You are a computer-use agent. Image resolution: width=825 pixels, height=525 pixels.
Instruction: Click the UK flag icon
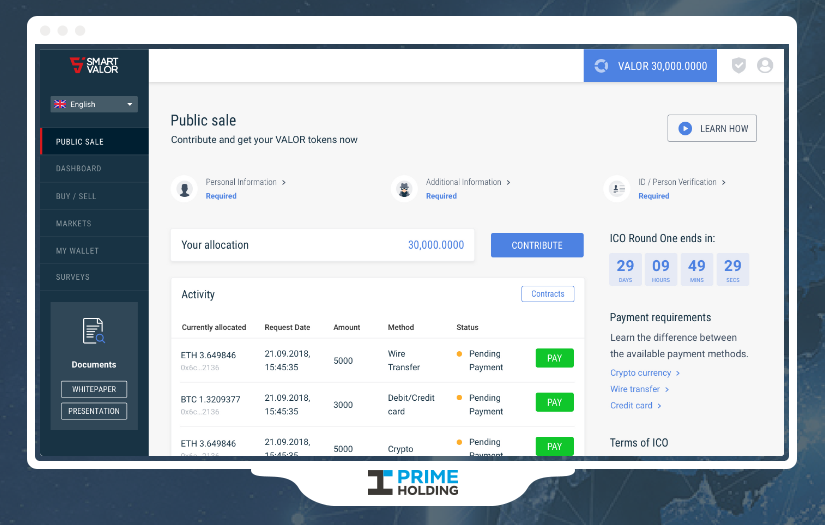(61, 104)
